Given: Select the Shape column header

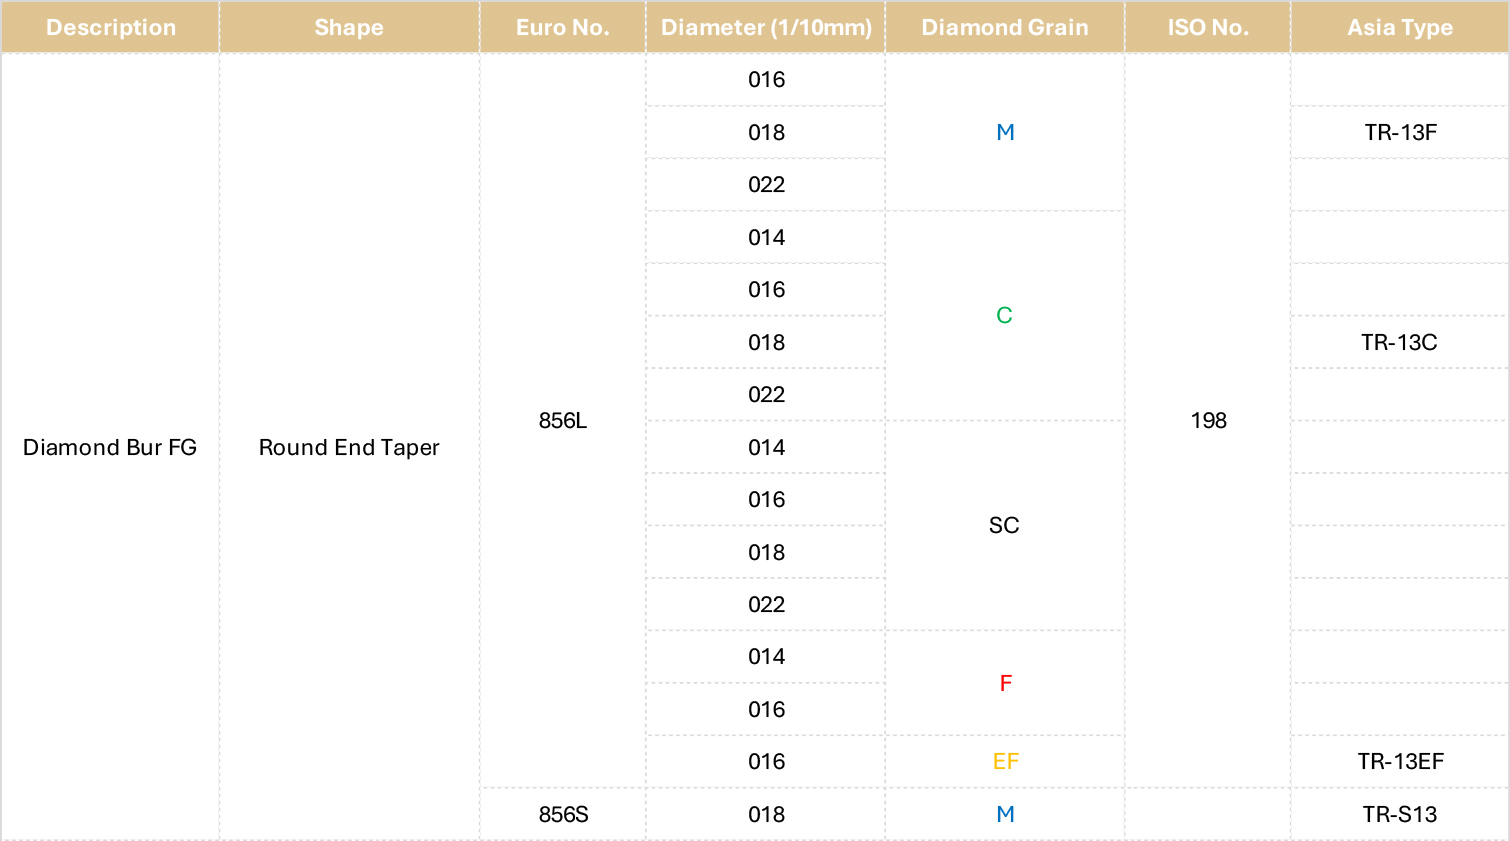Looking at the screenshot, I should click(349, 27).
